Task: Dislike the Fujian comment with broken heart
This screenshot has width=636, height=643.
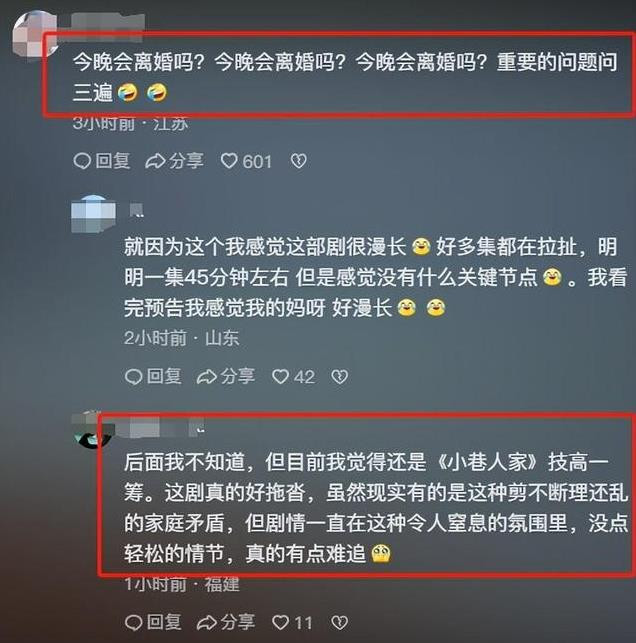Action: 340,622
